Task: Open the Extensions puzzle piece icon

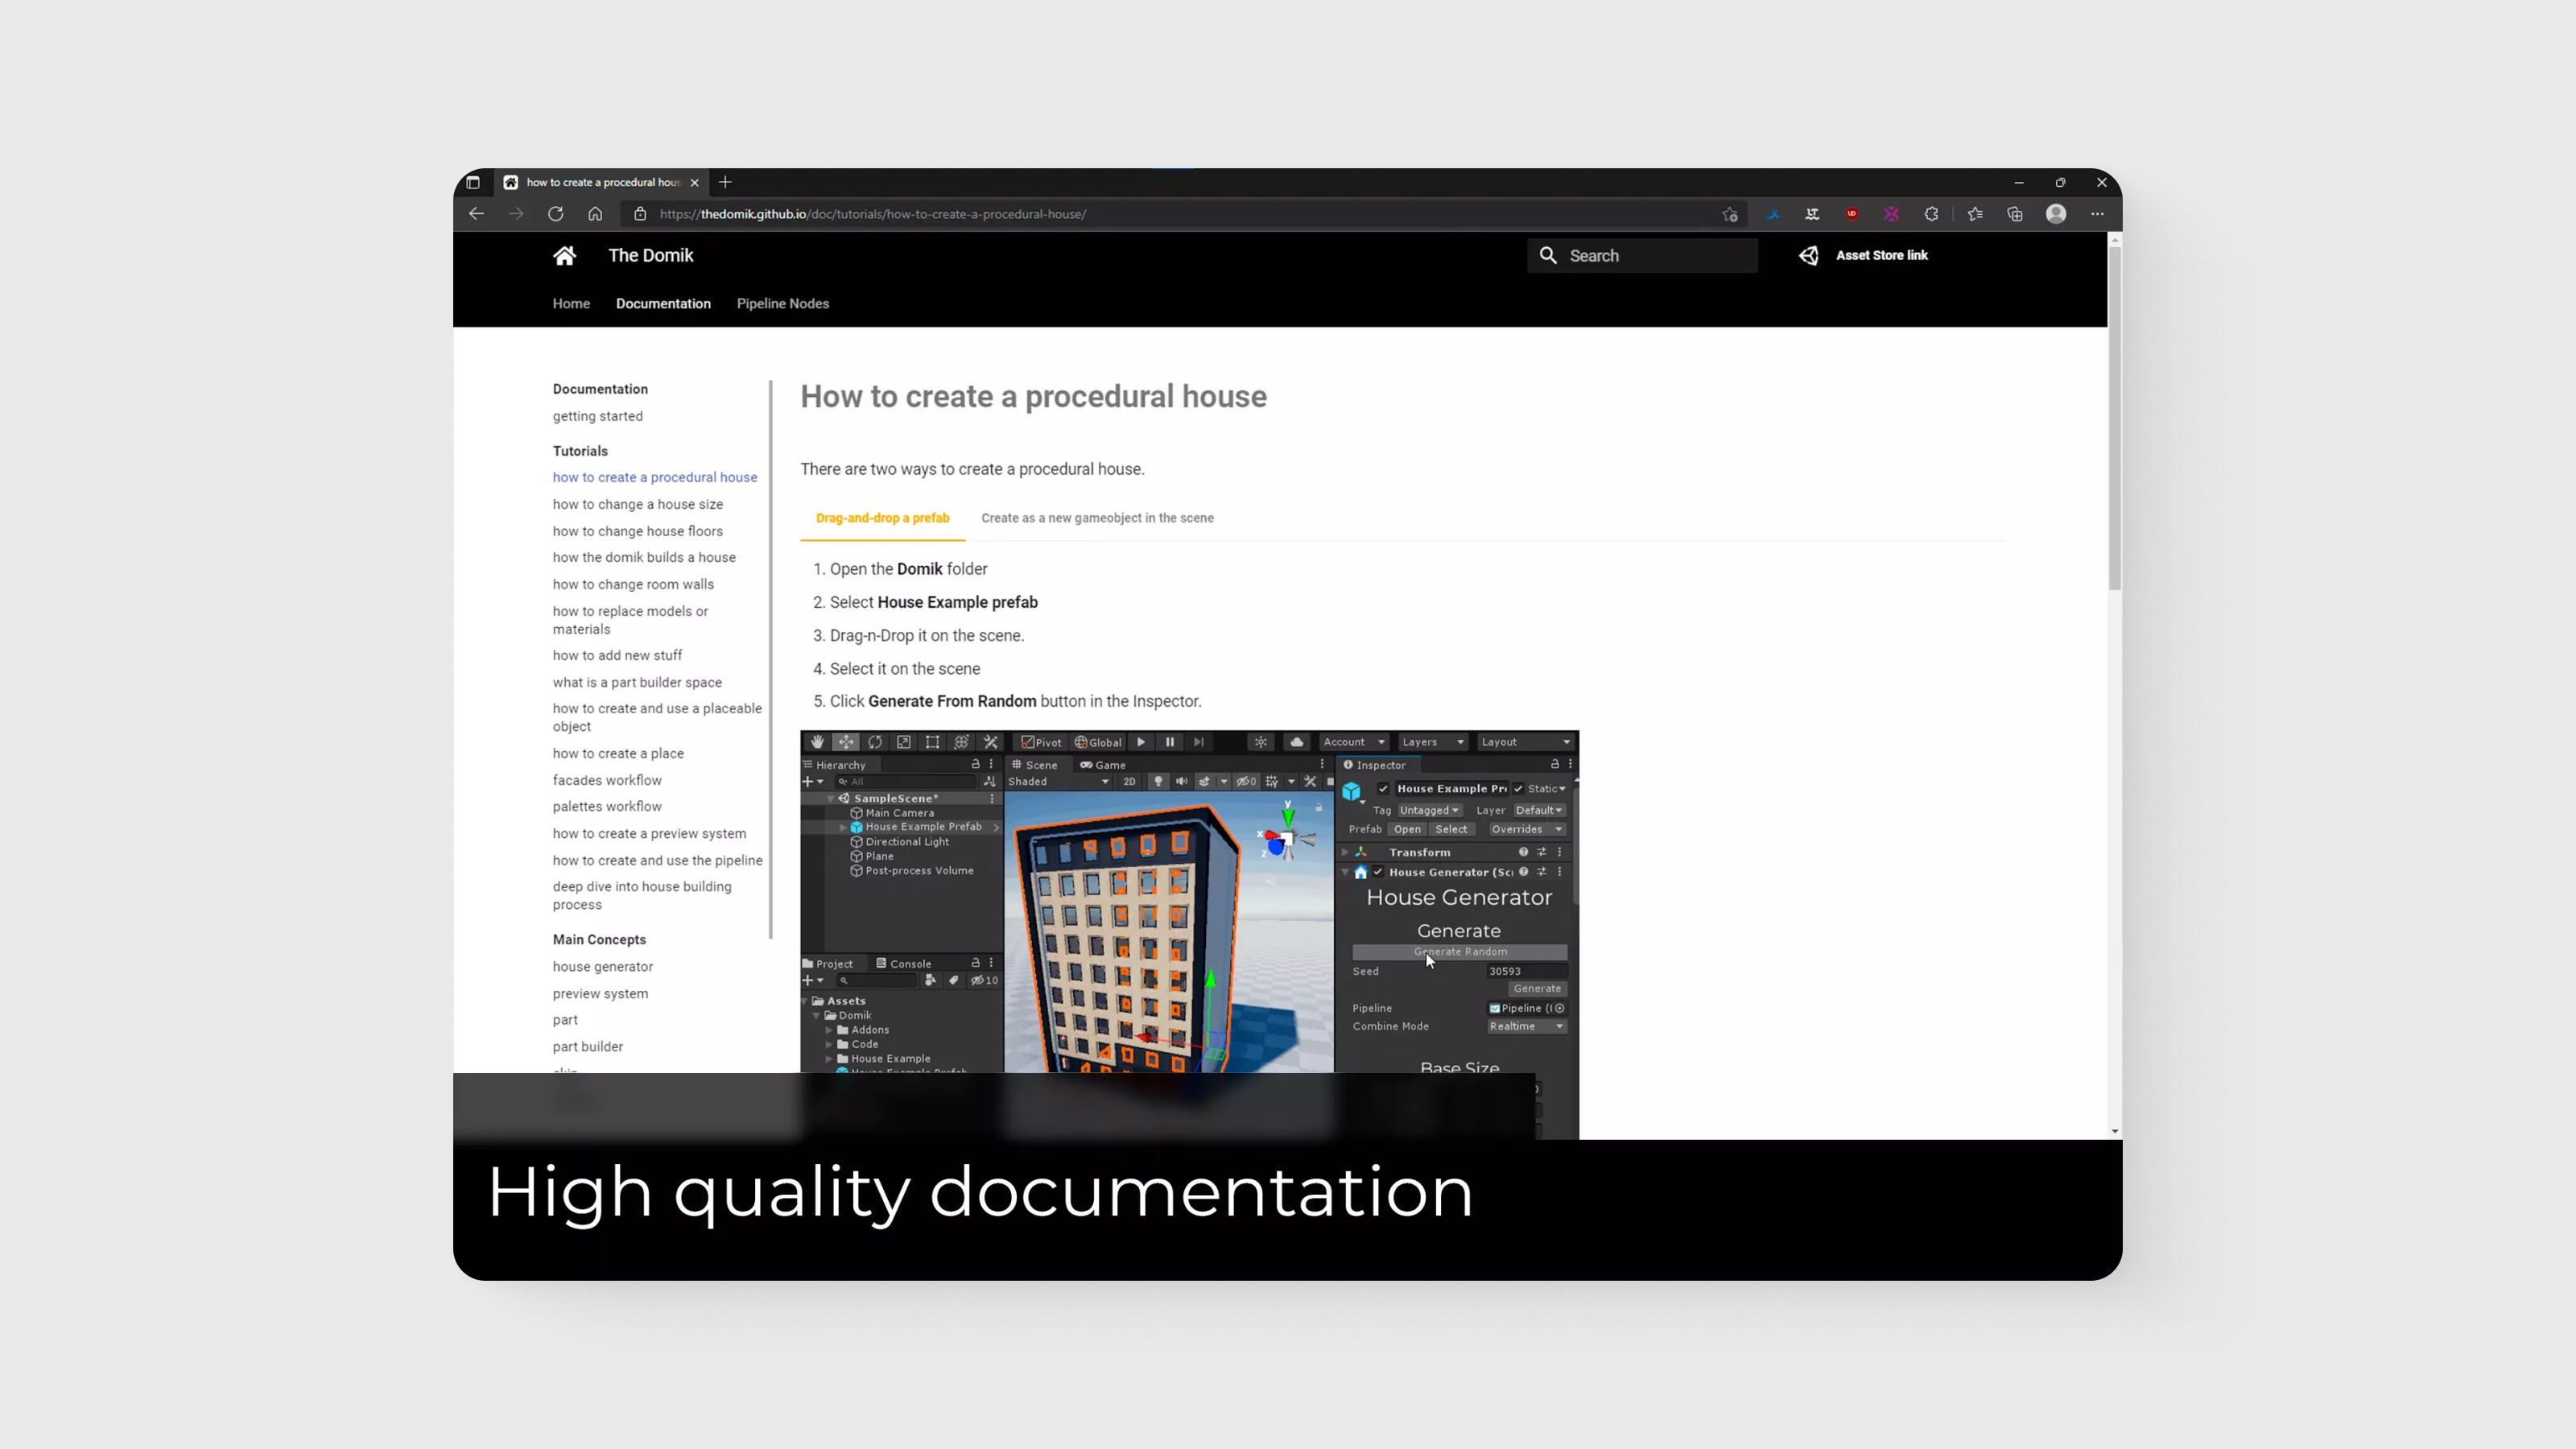Action: (1931, 214)
